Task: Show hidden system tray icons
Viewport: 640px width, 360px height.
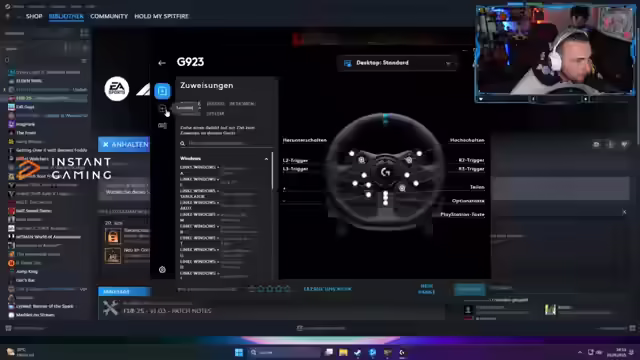Action: (x=580, y=352)
